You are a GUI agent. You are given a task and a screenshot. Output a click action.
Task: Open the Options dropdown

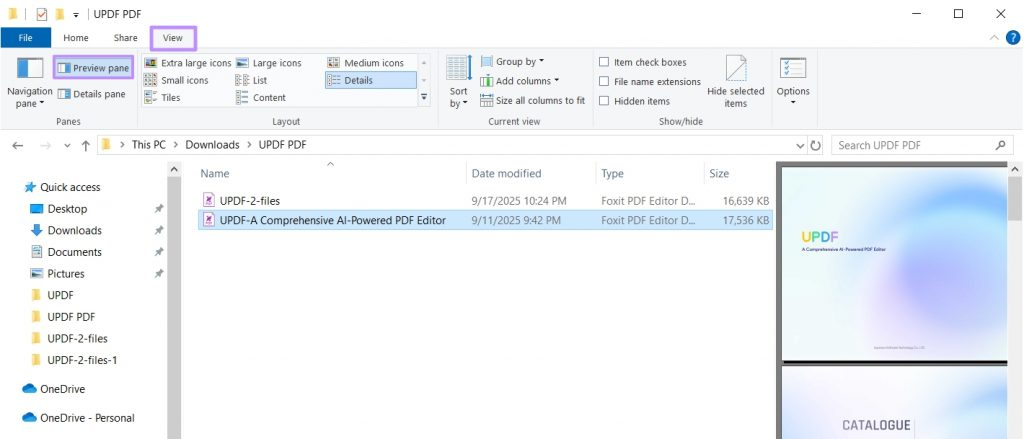tap(793, 82)
